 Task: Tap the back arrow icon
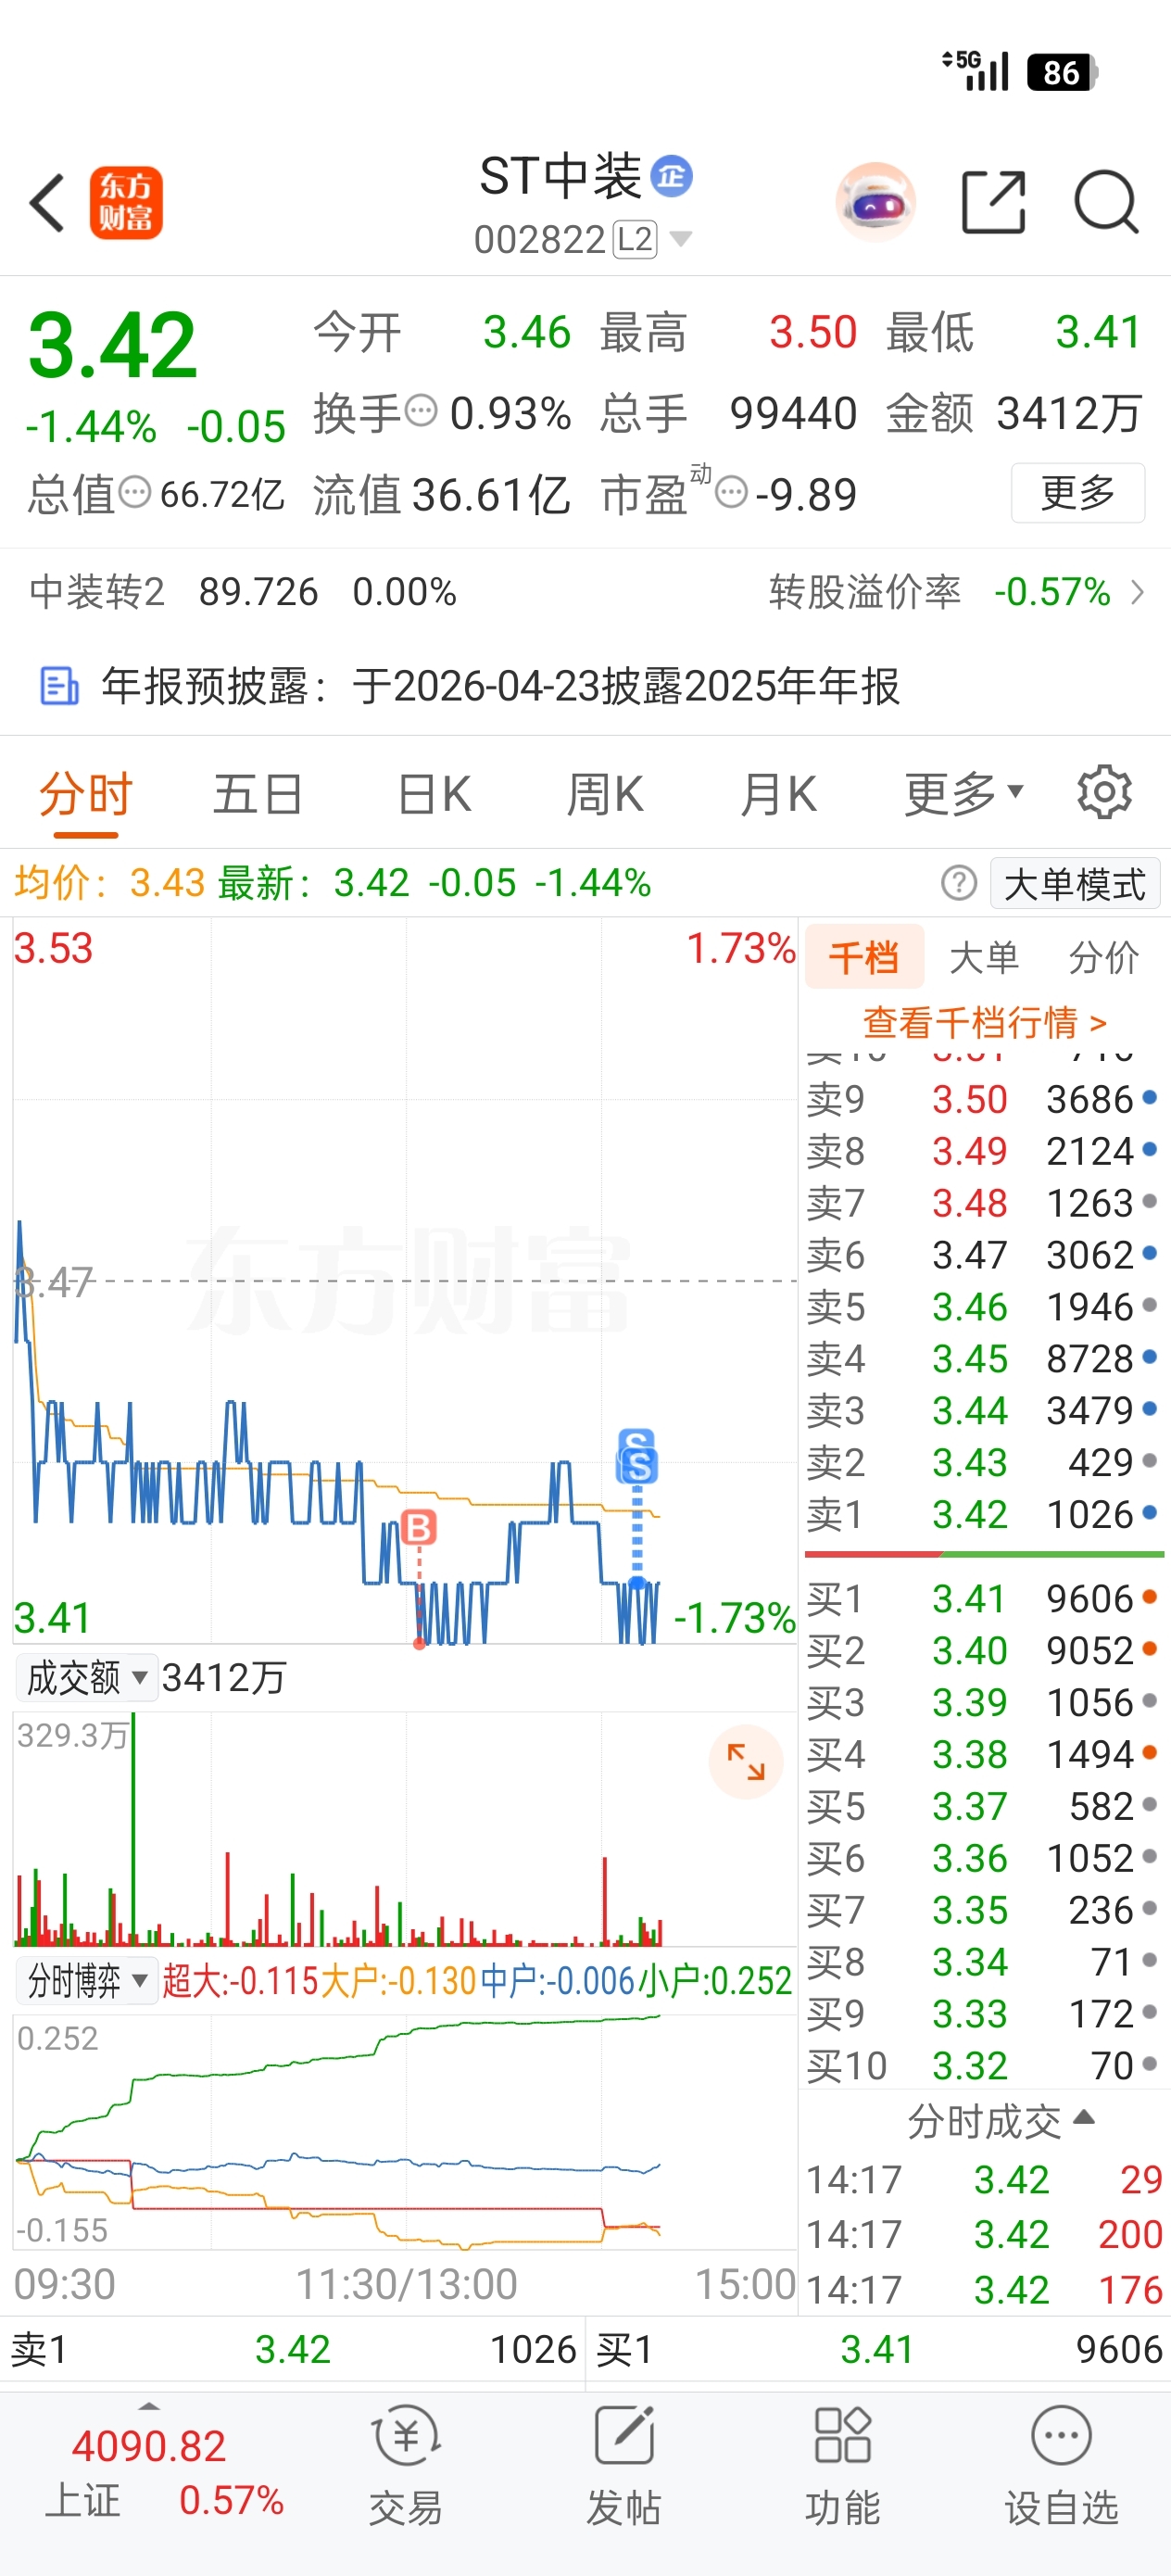[x=47, y=203]
